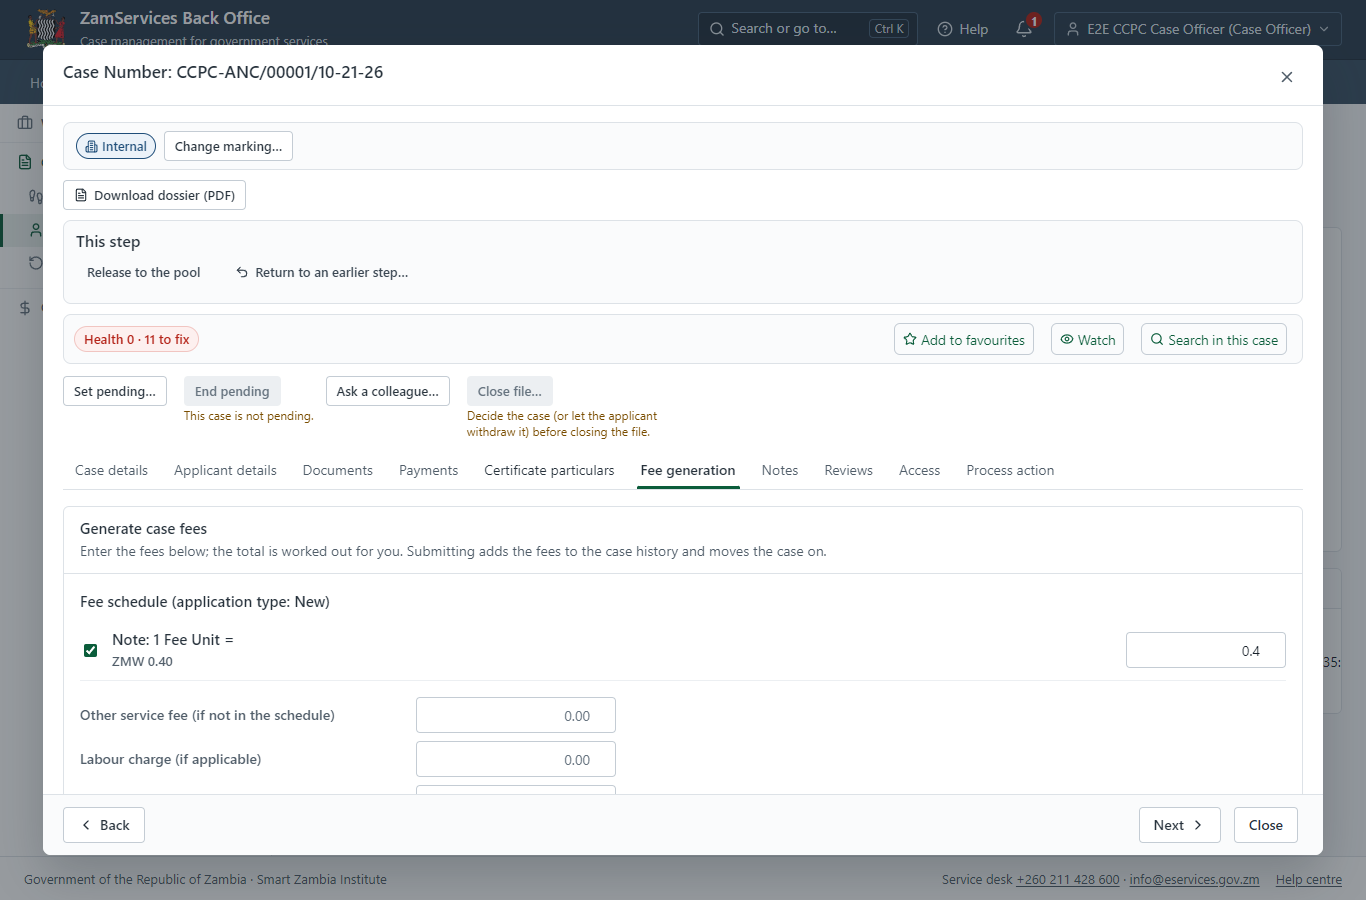Watch this case
The image size is (1366, 900).
click(1088, 340)
